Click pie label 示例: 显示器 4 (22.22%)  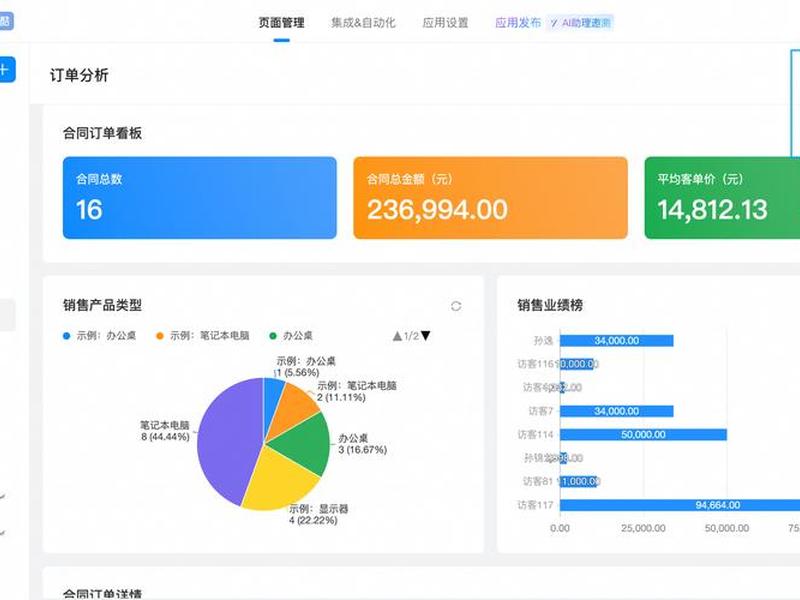318,514
